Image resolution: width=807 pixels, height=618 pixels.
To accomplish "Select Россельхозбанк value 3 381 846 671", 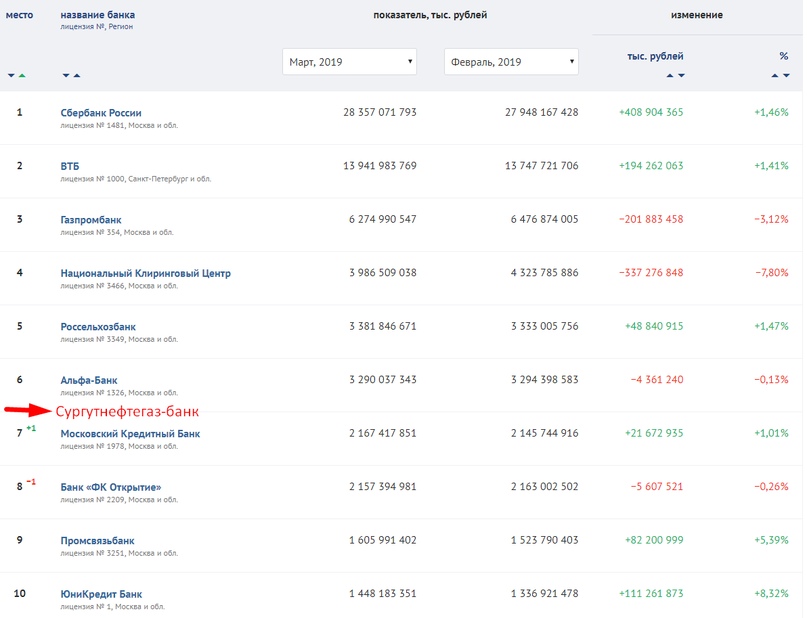I will coord(383,326).
